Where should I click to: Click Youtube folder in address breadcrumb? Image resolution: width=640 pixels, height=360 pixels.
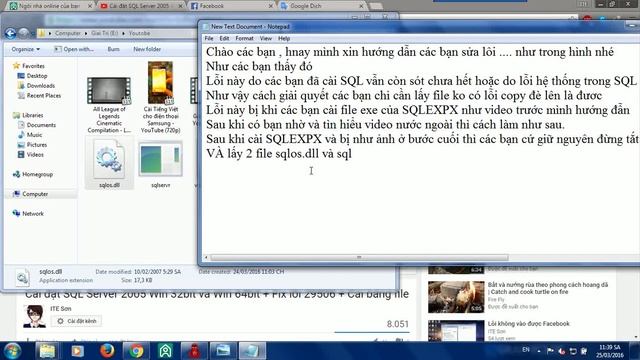click(139, 33)
